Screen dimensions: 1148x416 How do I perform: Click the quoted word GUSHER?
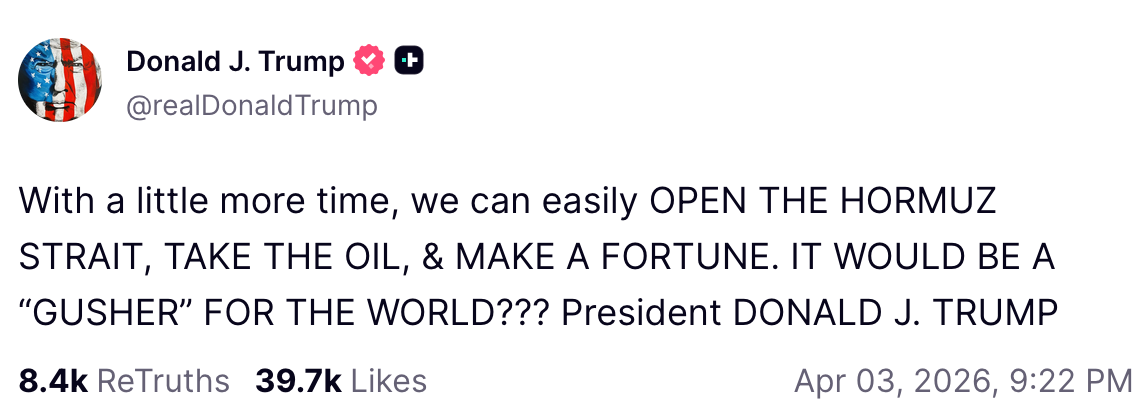pyautogui.click(x=113, y=314)
